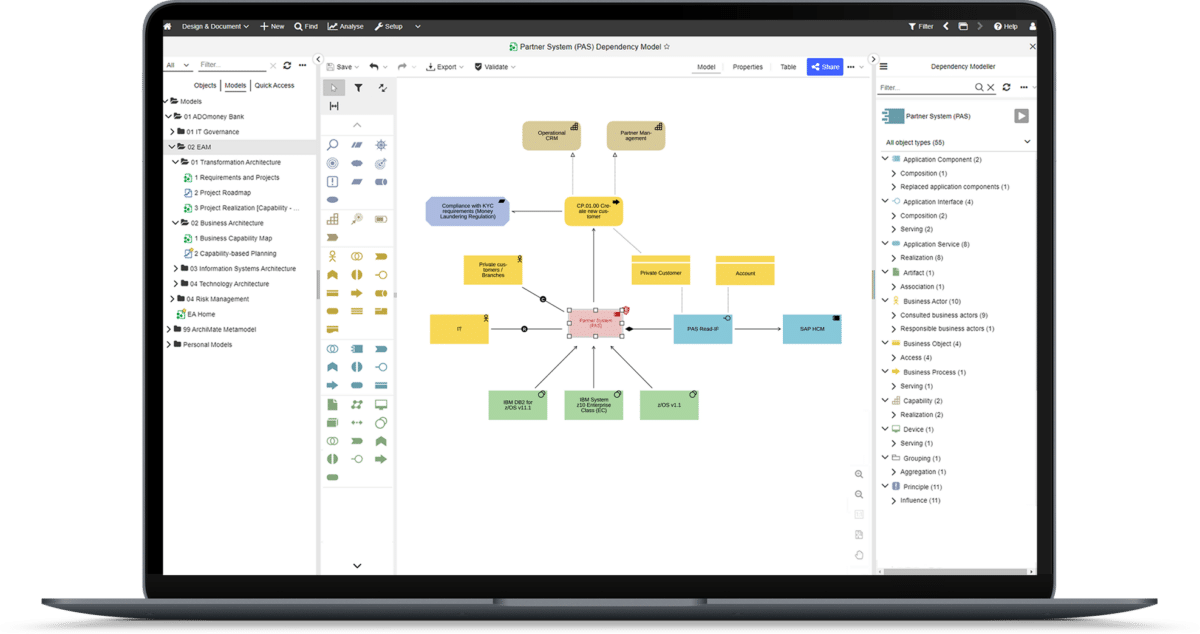The width and height of the screenshot is (1200, 634).
Task: Switch to the Properties tab
Action: [747, 66]
